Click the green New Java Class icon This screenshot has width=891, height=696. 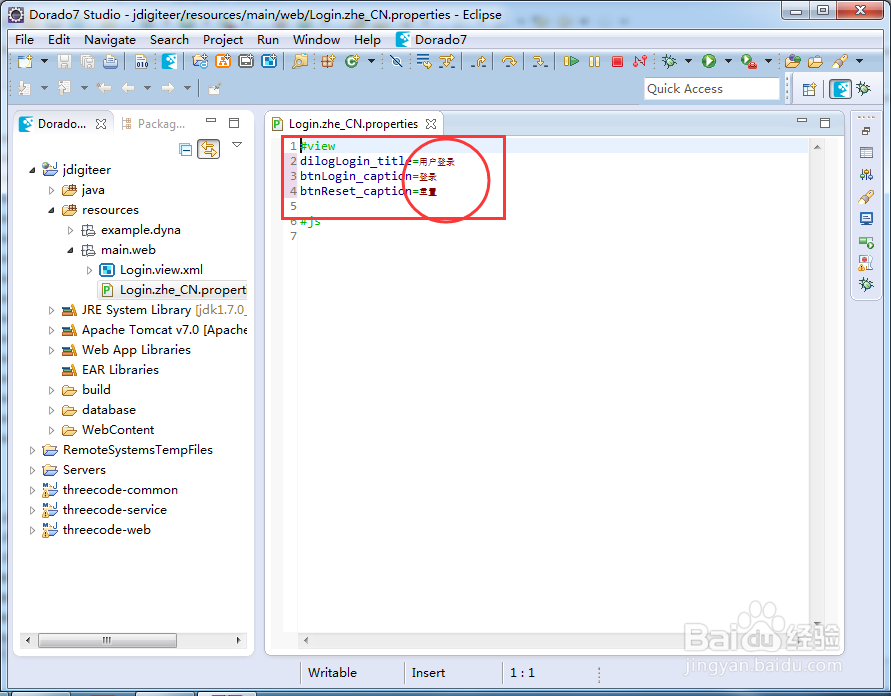coord(352,61)
